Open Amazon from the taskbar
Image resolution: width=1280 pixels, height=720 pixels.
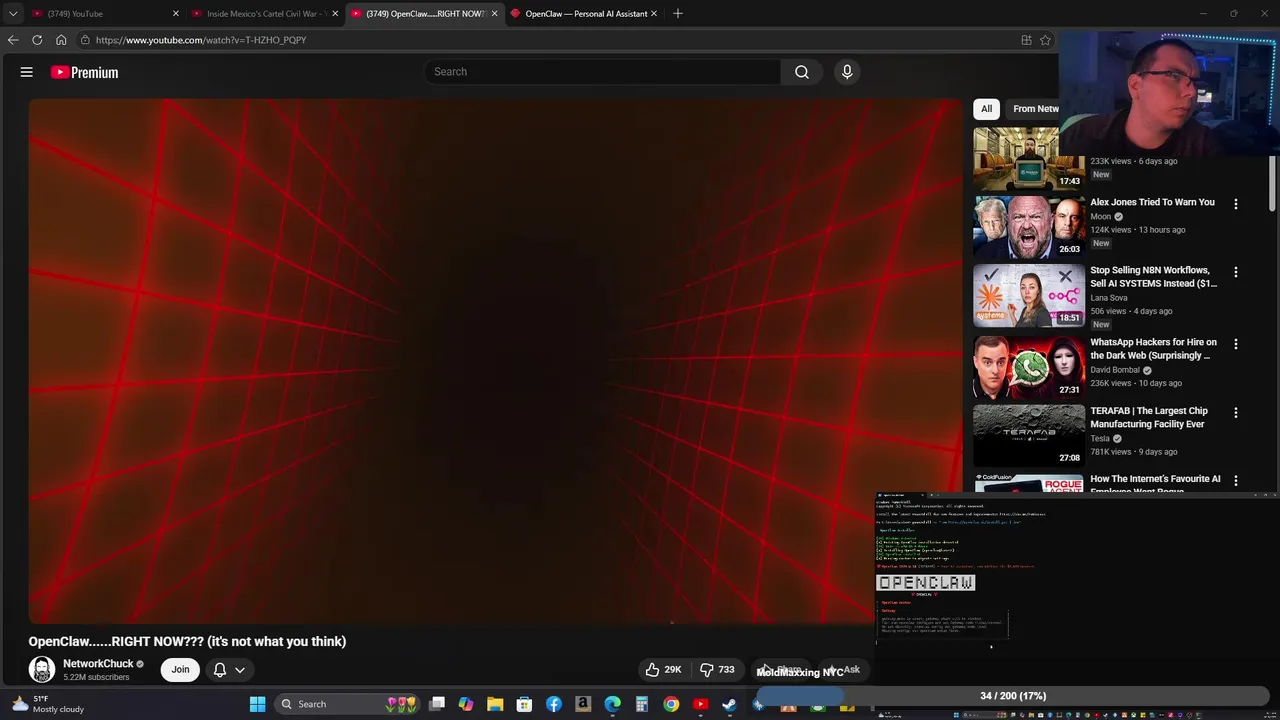[x=583, y=704]
